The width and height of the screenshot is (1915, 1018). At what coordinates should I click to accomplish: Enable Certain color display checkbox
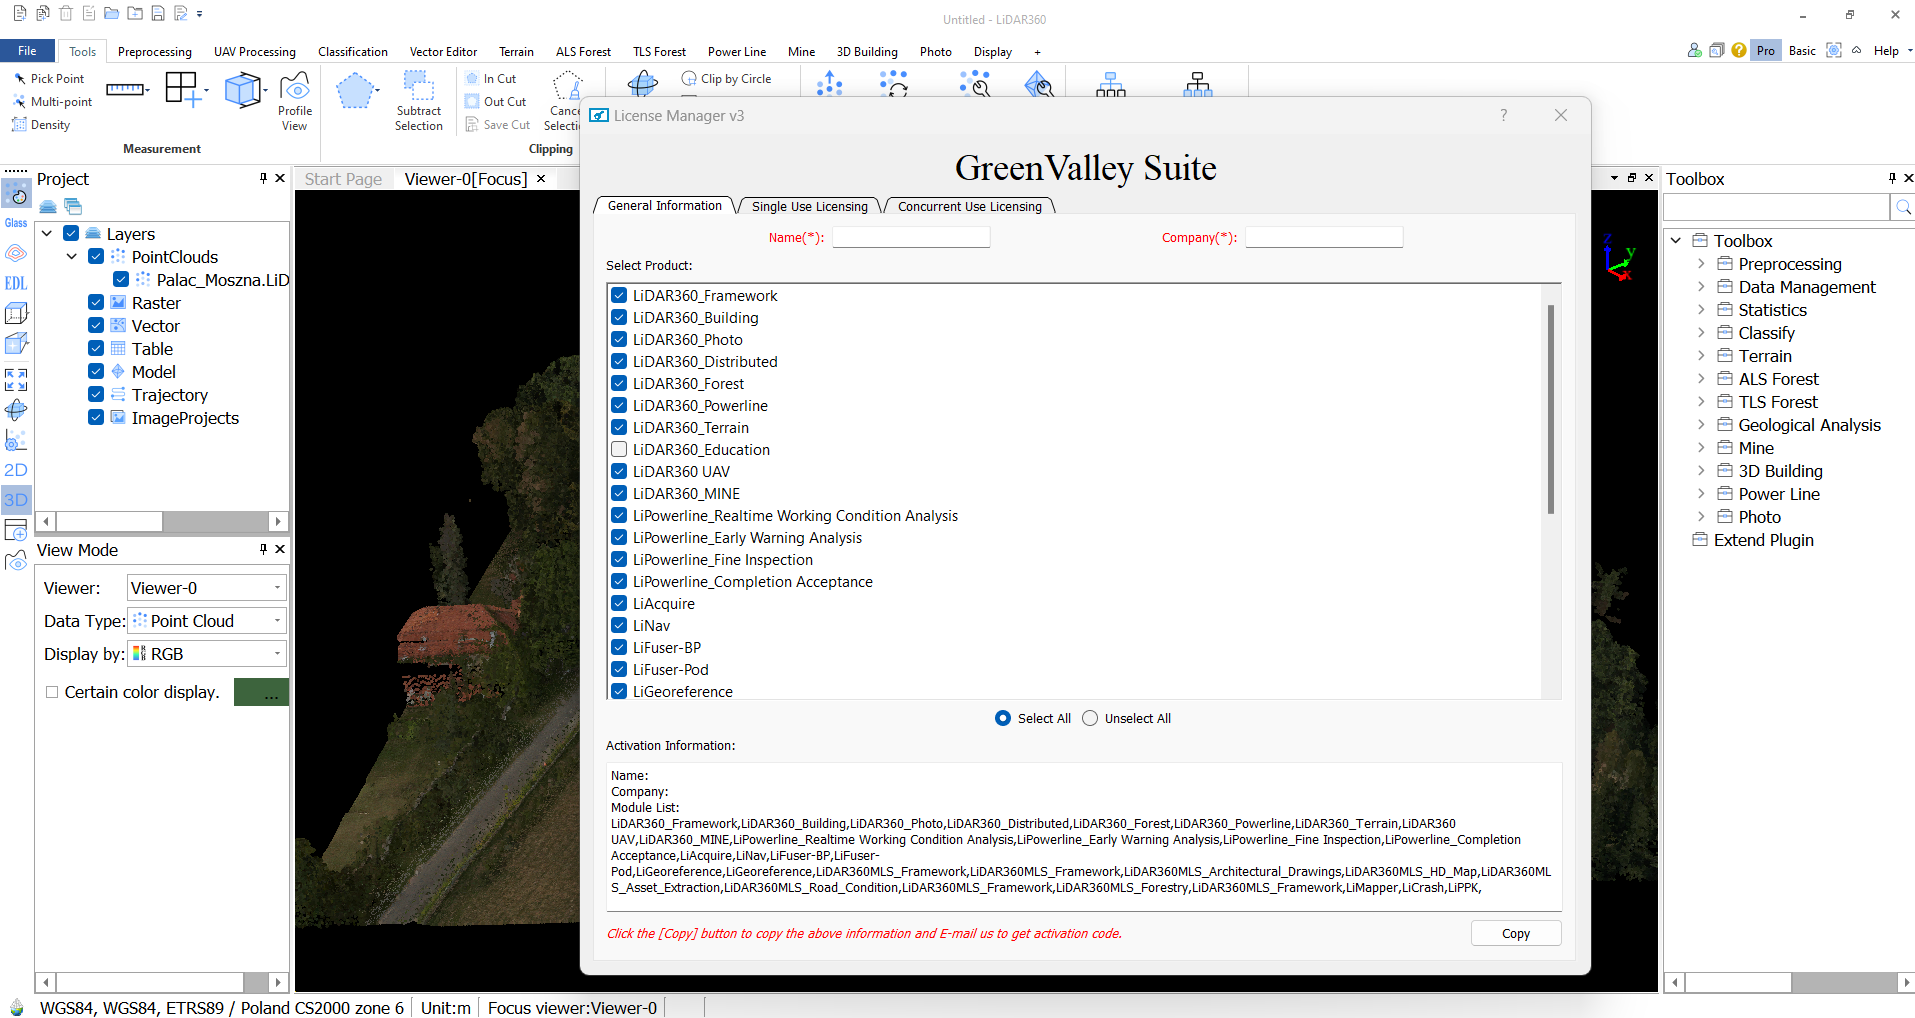(52, 692)
